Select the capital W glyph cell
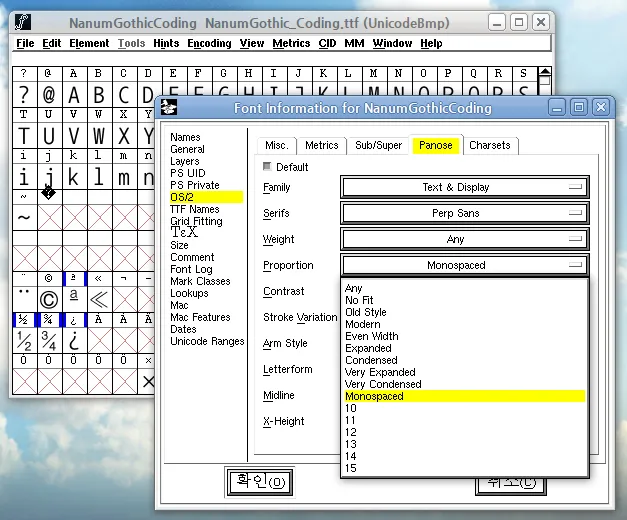 click(99, 136)
